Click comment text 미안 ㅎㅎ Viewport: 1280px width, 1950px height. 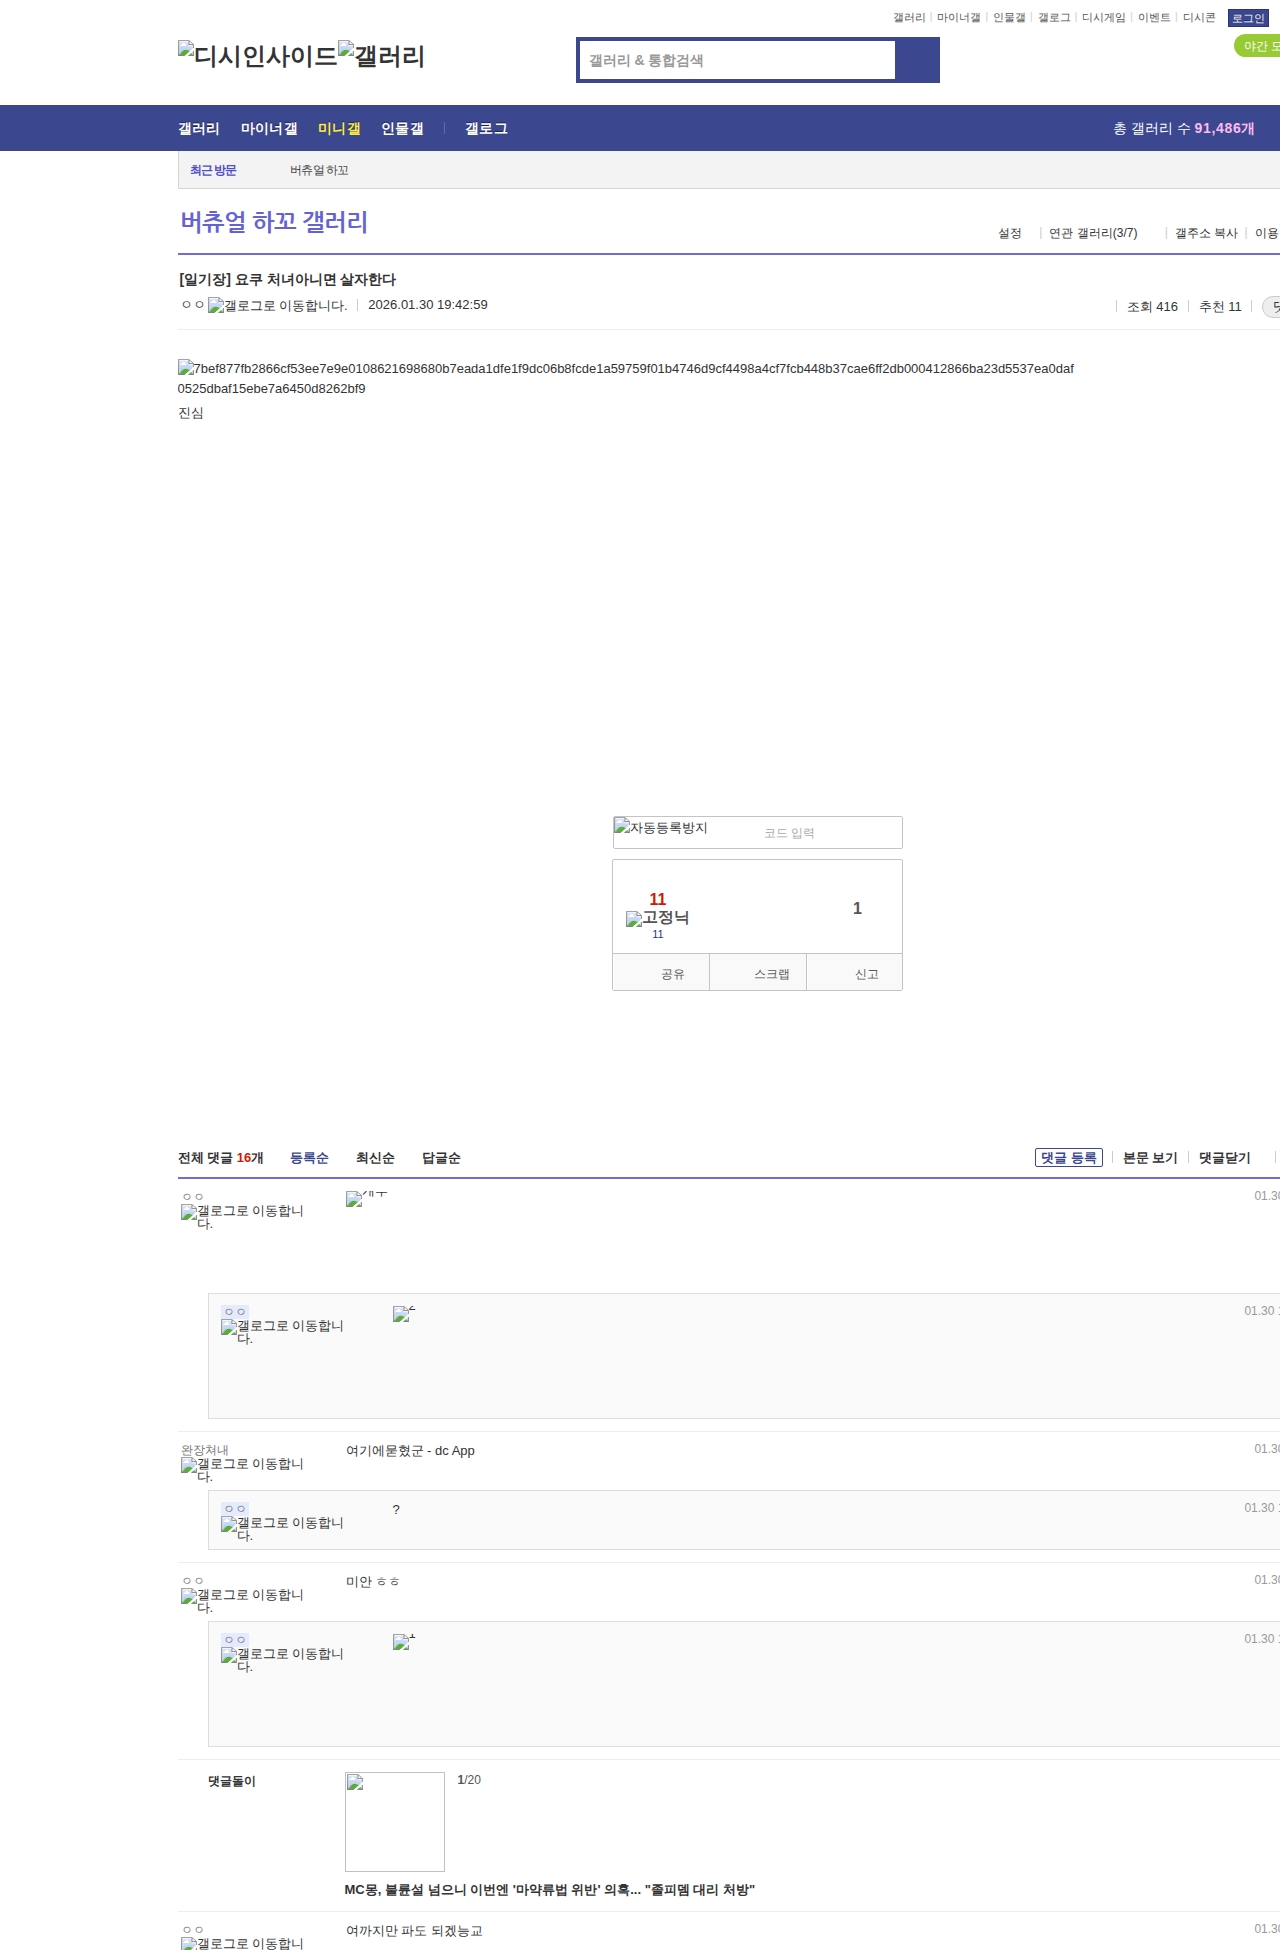[372, 1582]
